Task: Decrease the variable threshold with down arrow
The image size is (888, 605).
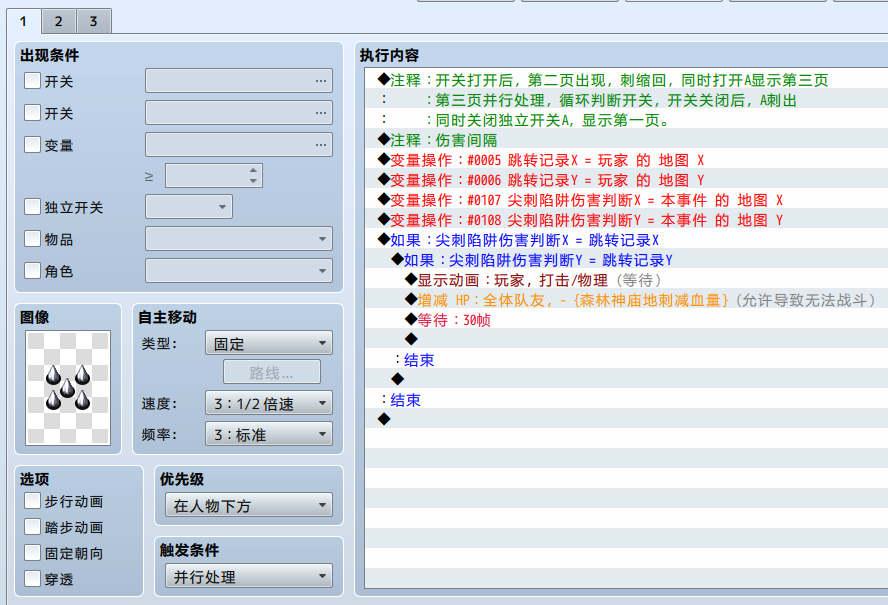Action: pos(253,181)
